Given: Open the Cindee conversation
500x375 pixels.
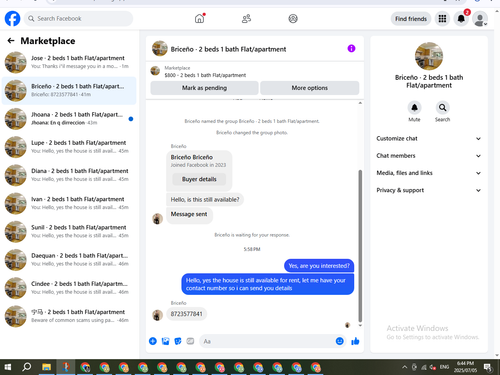Looking at the screenshot, I should 69,288.
